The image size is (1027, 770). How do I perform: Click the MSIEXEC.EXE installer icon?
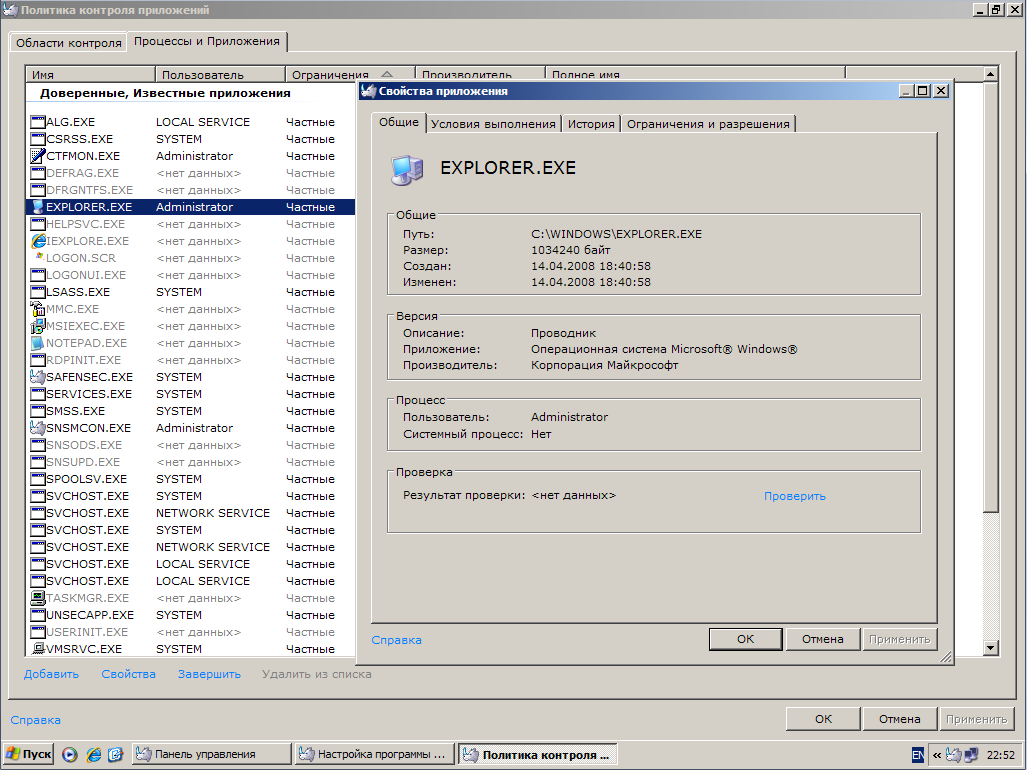(x=38, y=326)
